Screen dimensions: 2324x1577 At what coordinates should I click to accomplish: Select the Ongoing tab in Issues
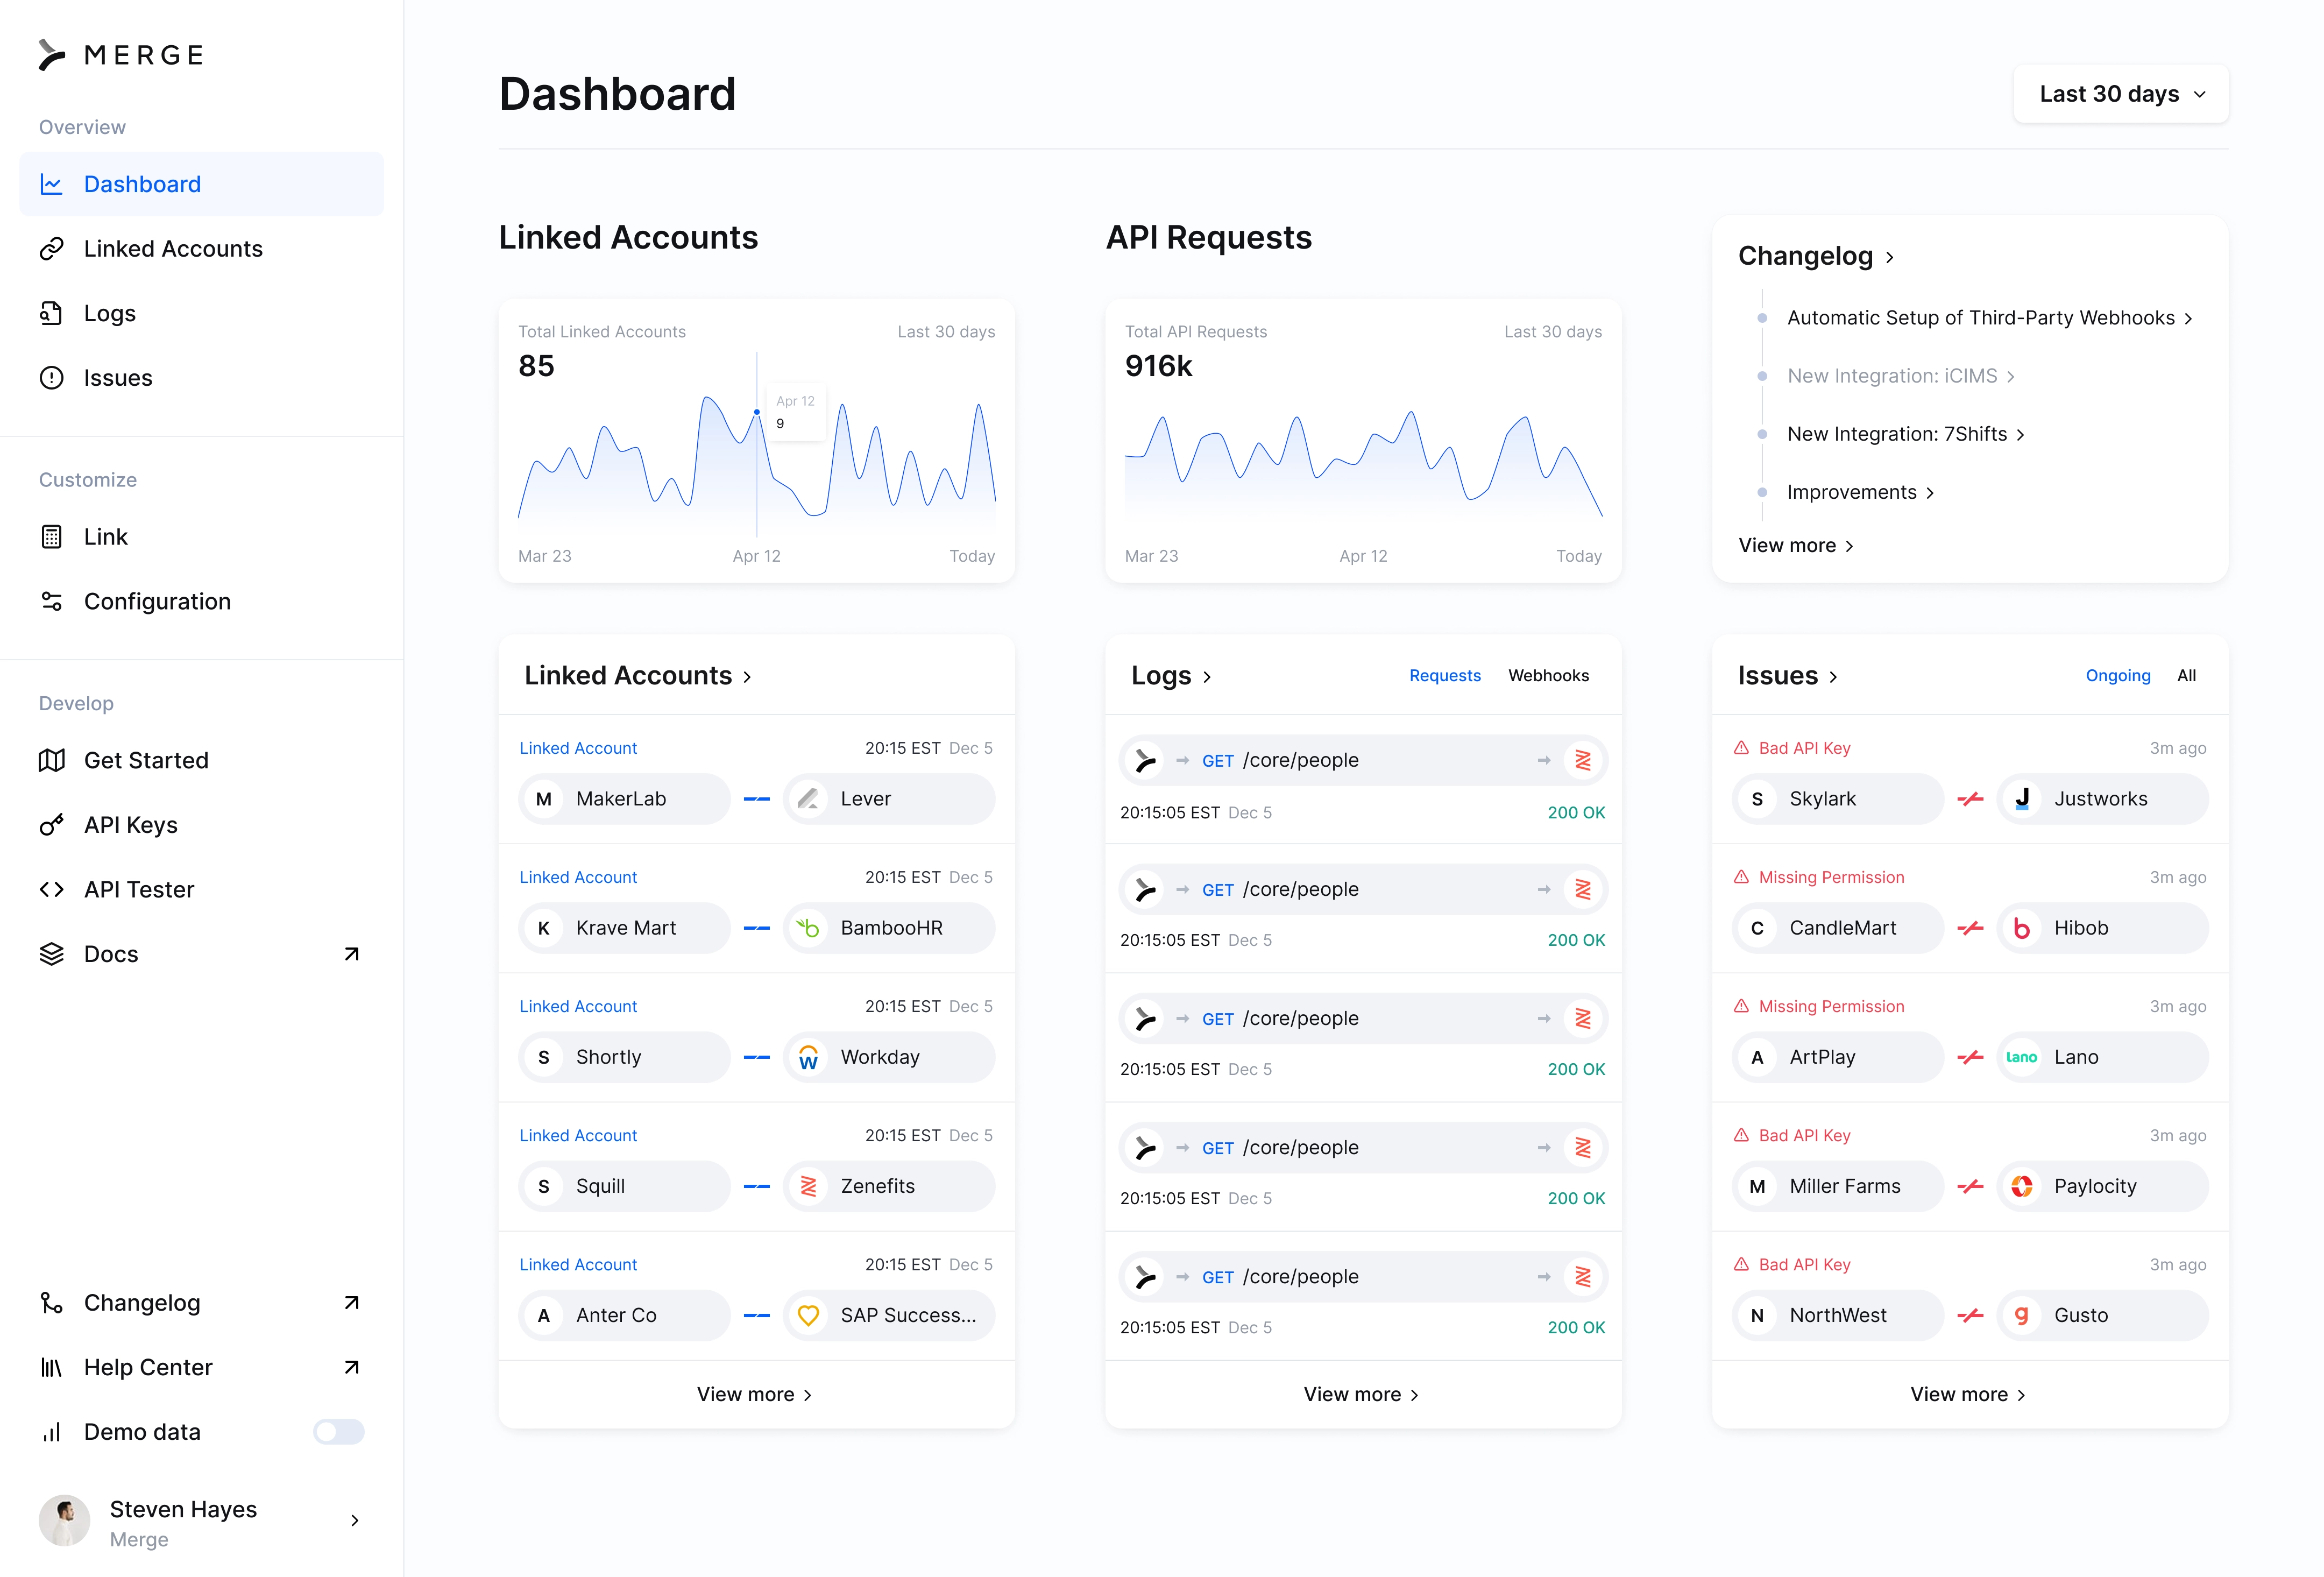pos(2118,676)
